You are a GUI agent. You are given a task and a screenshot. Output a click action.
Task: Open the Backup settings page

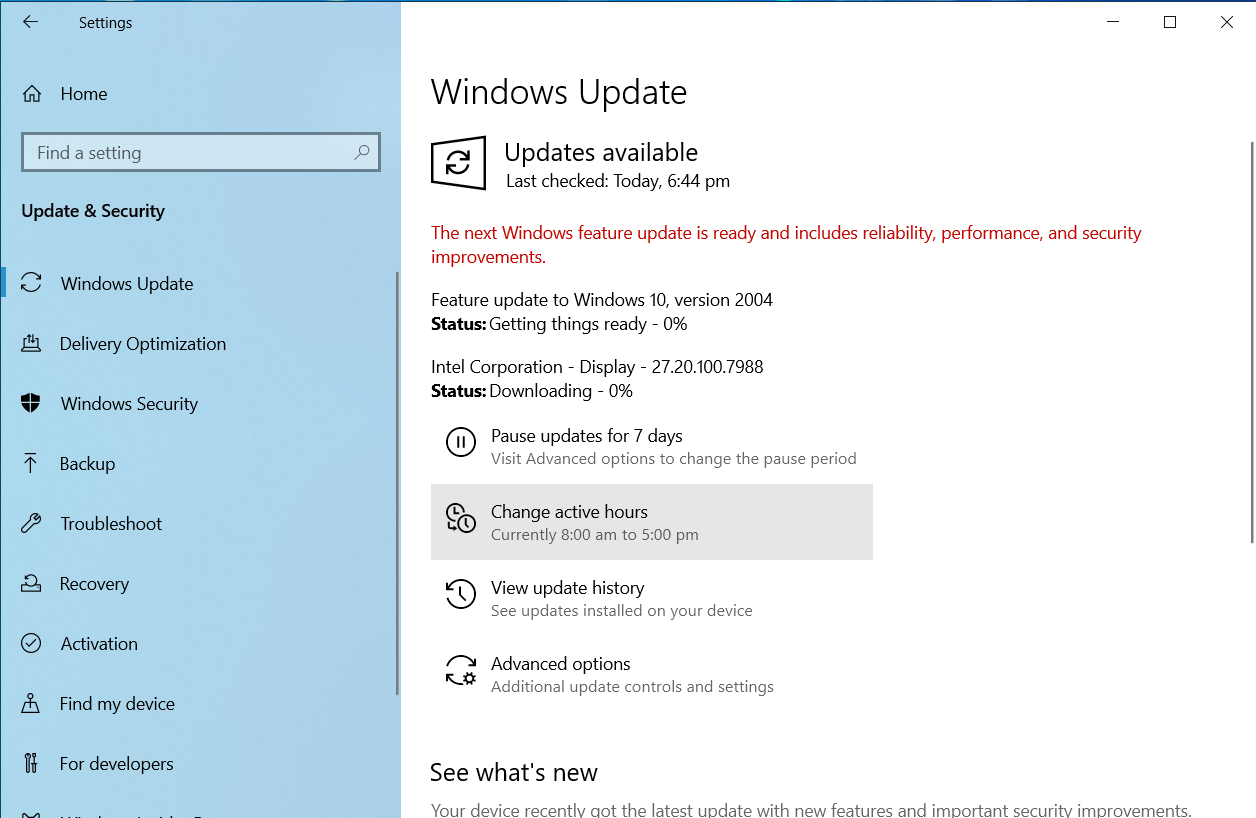pyautogui.click(x=87, y=464)
